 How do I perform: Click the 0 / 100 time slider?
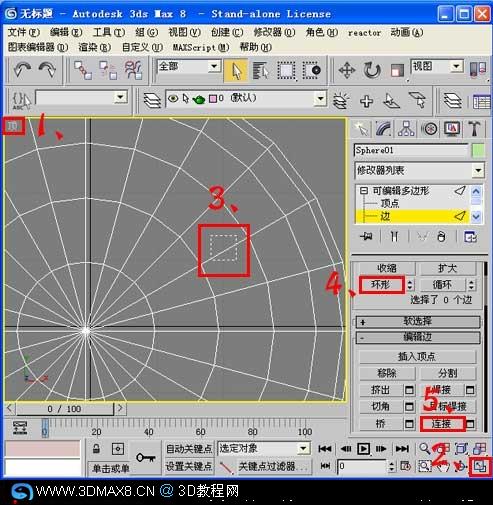(65, 409)
